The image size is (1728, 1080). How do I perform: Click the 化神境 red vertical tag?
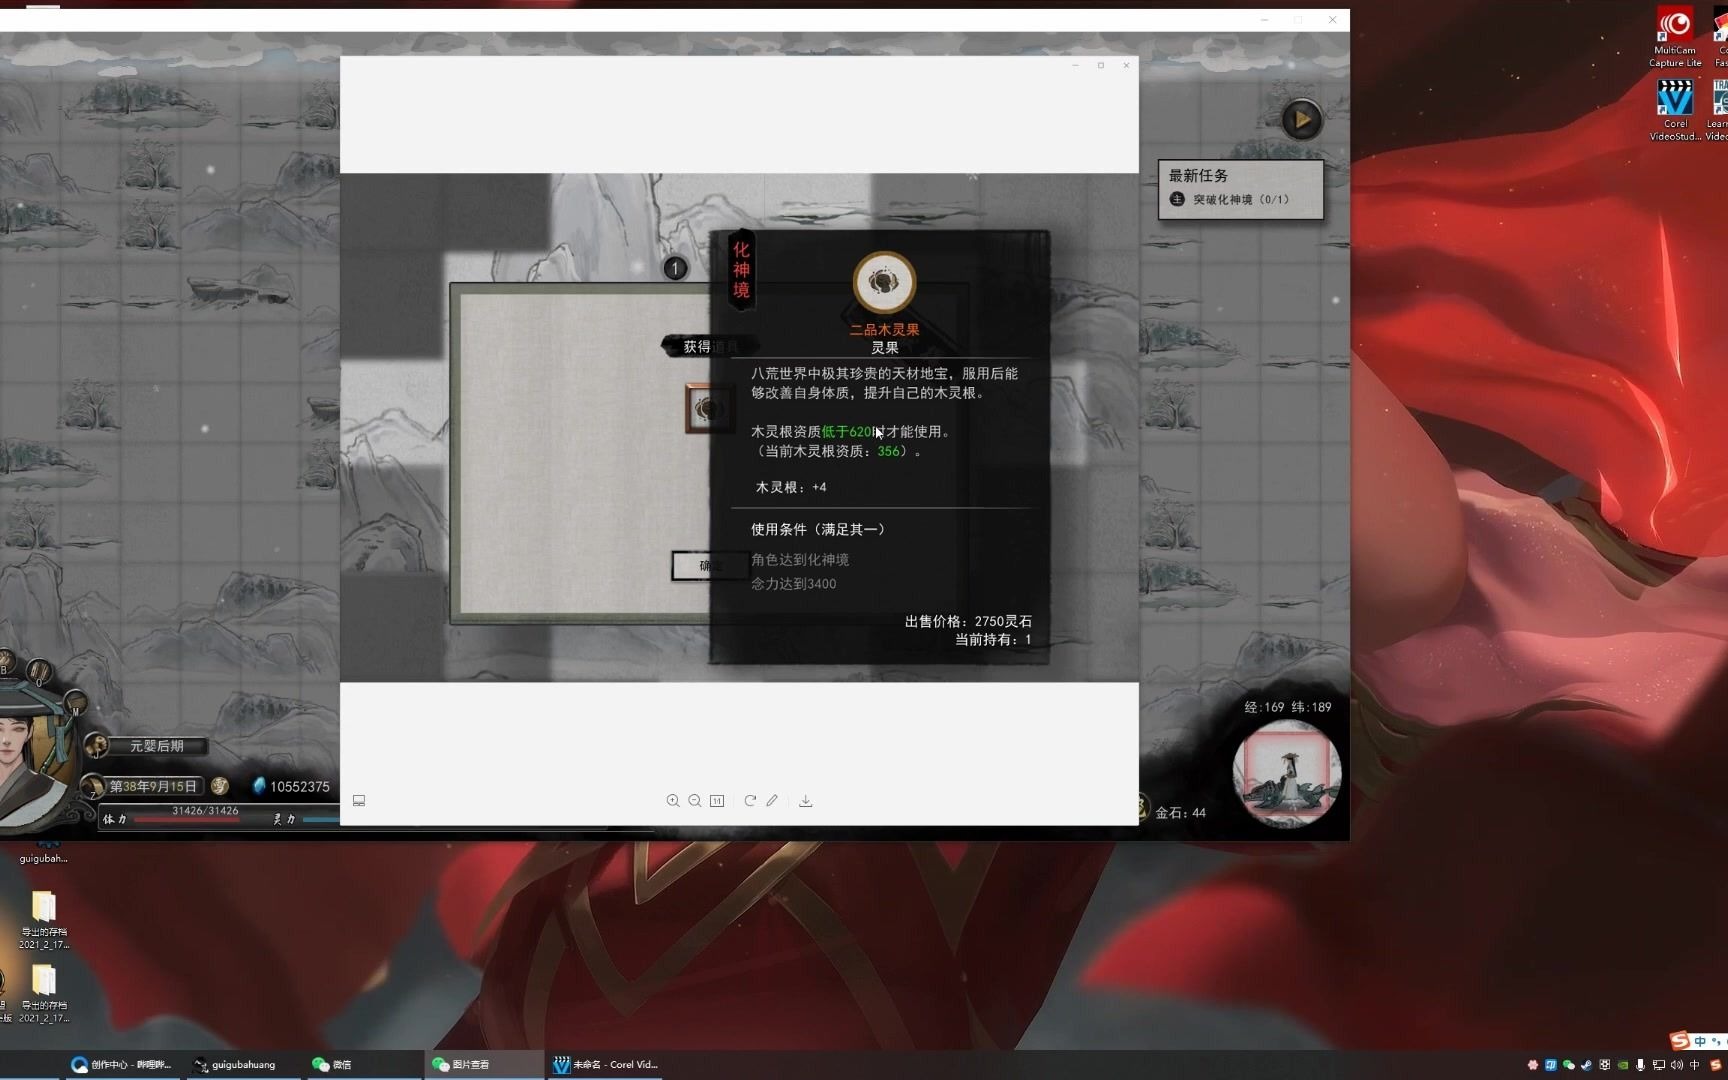741,270
